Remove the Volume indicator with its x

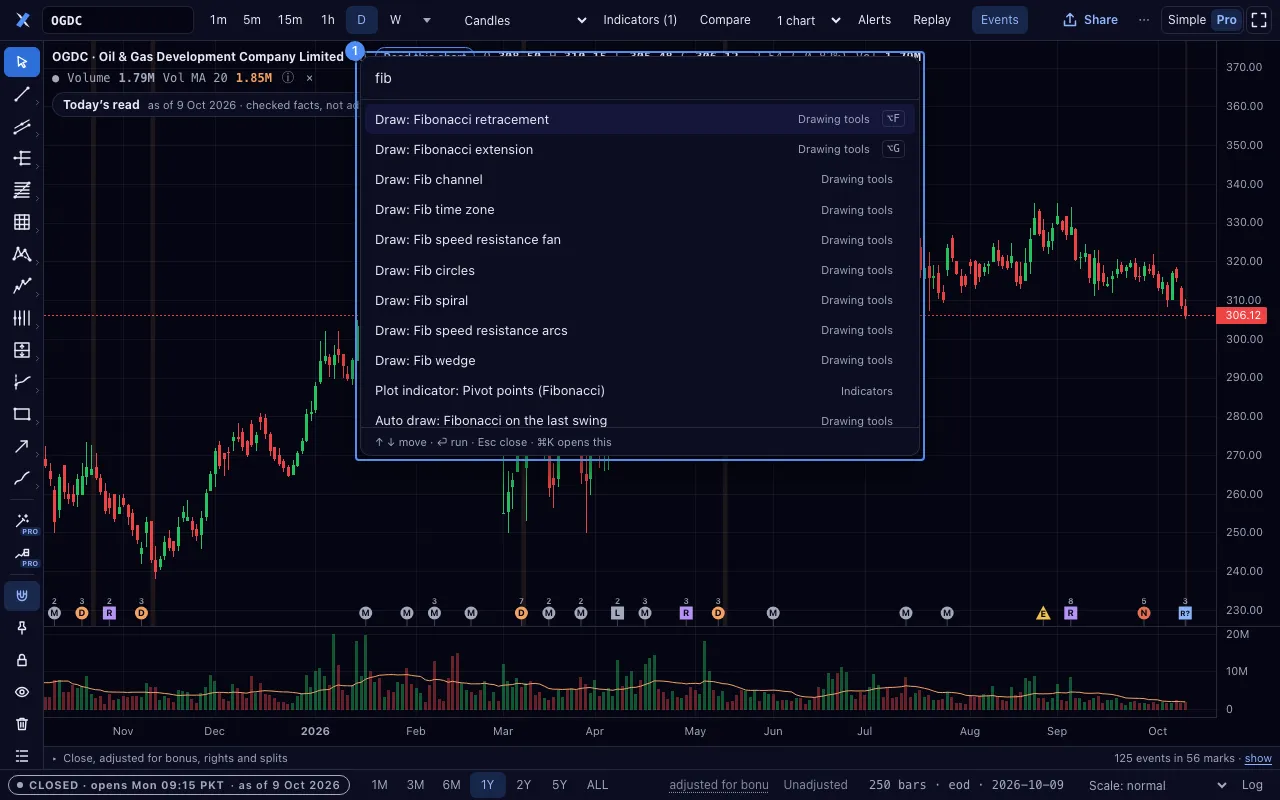click(x=309, y=77)
